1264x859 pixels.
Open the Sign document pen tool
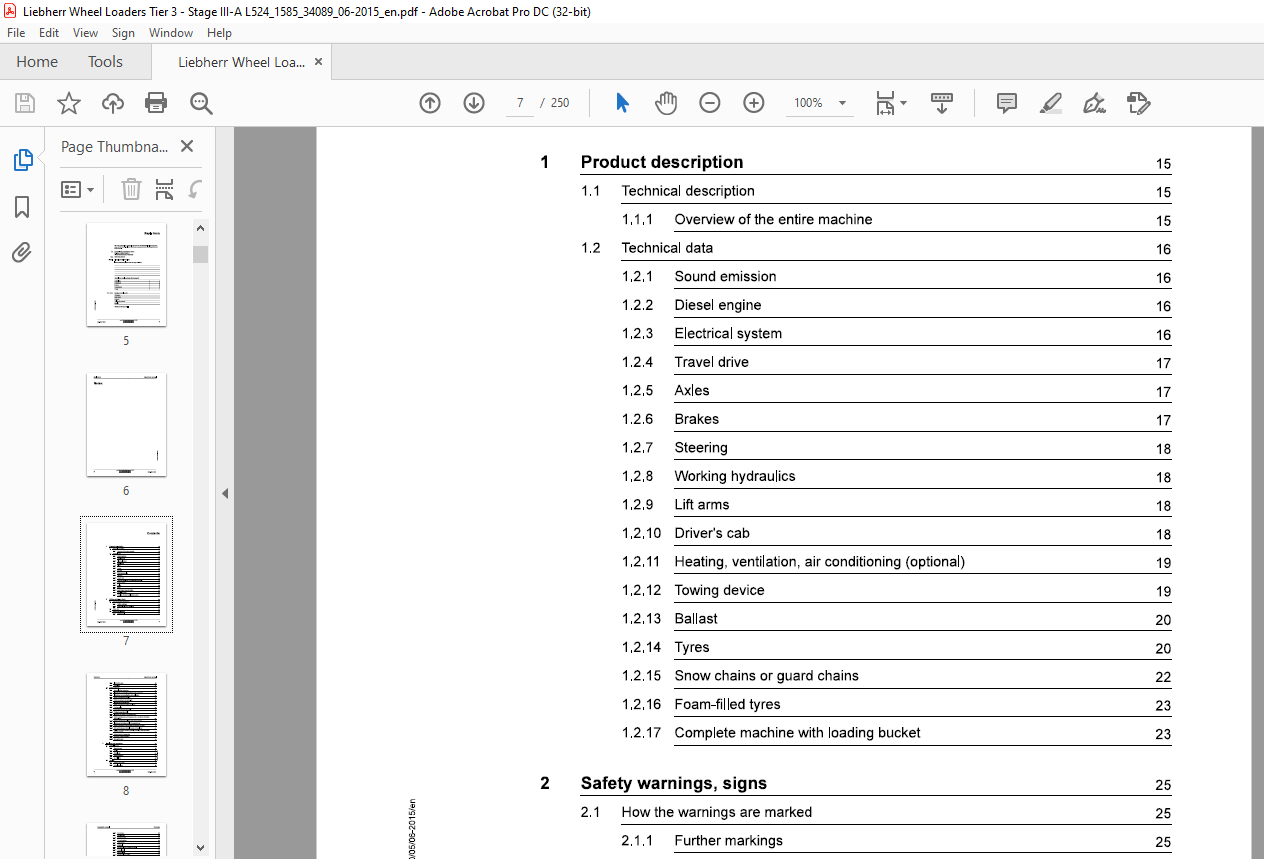pyautogui.click(x=1094, y=103)
